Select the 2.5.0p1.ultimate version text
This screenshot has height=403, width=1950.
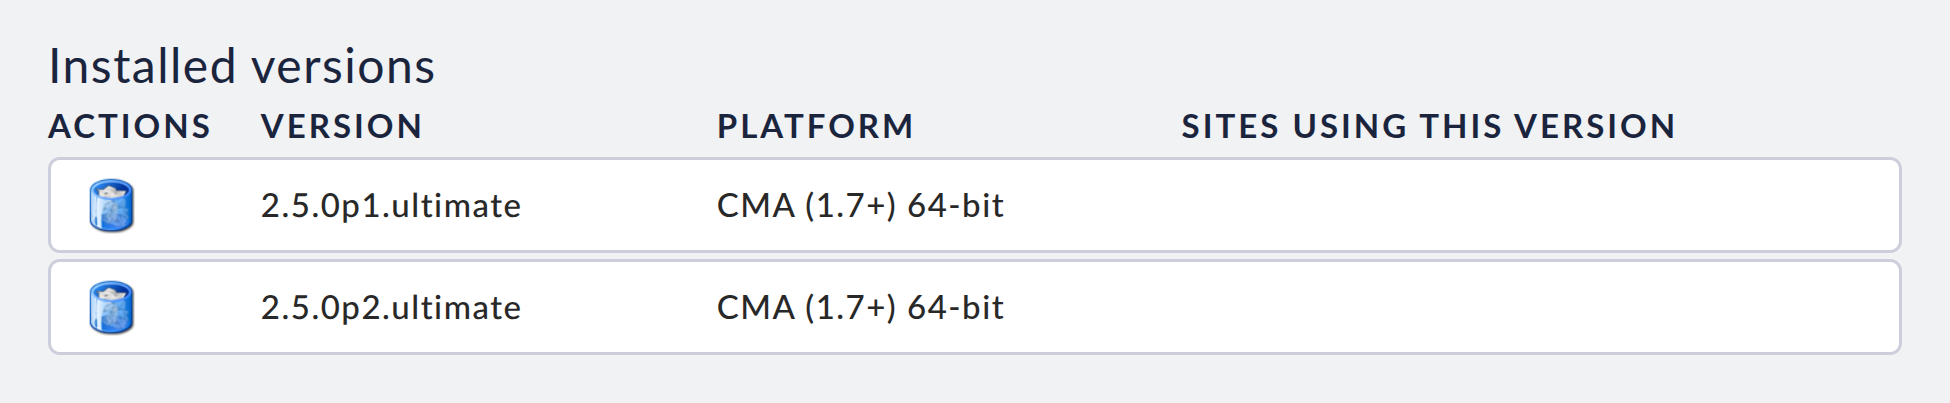(x=390, y=206)
